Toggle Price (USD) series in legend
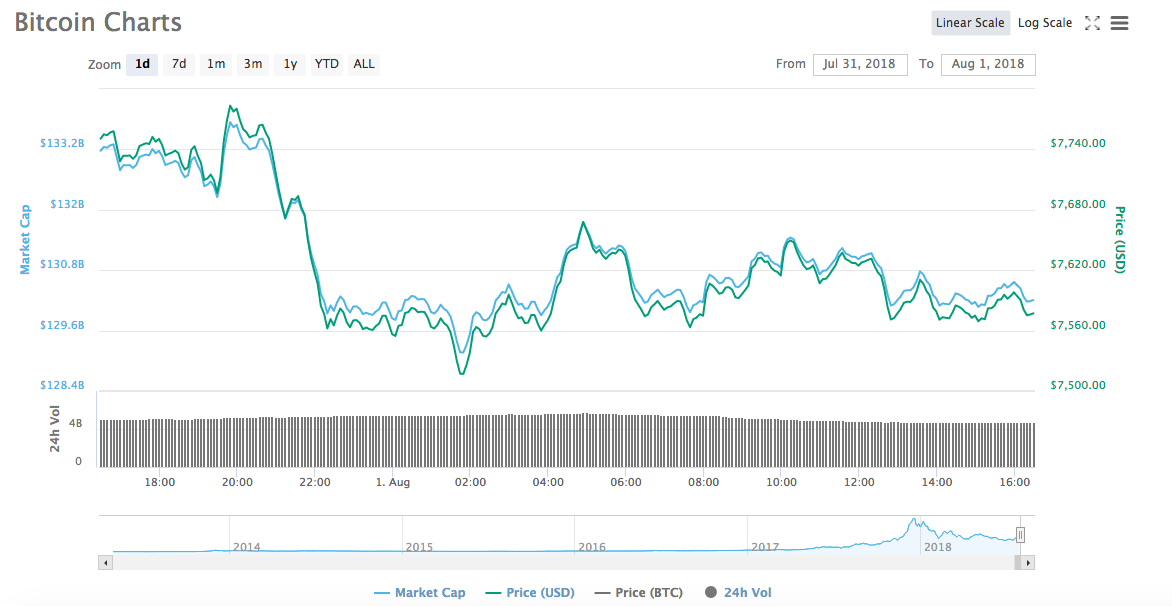This screenshot has width=1172, height=606. coord(530,593)
